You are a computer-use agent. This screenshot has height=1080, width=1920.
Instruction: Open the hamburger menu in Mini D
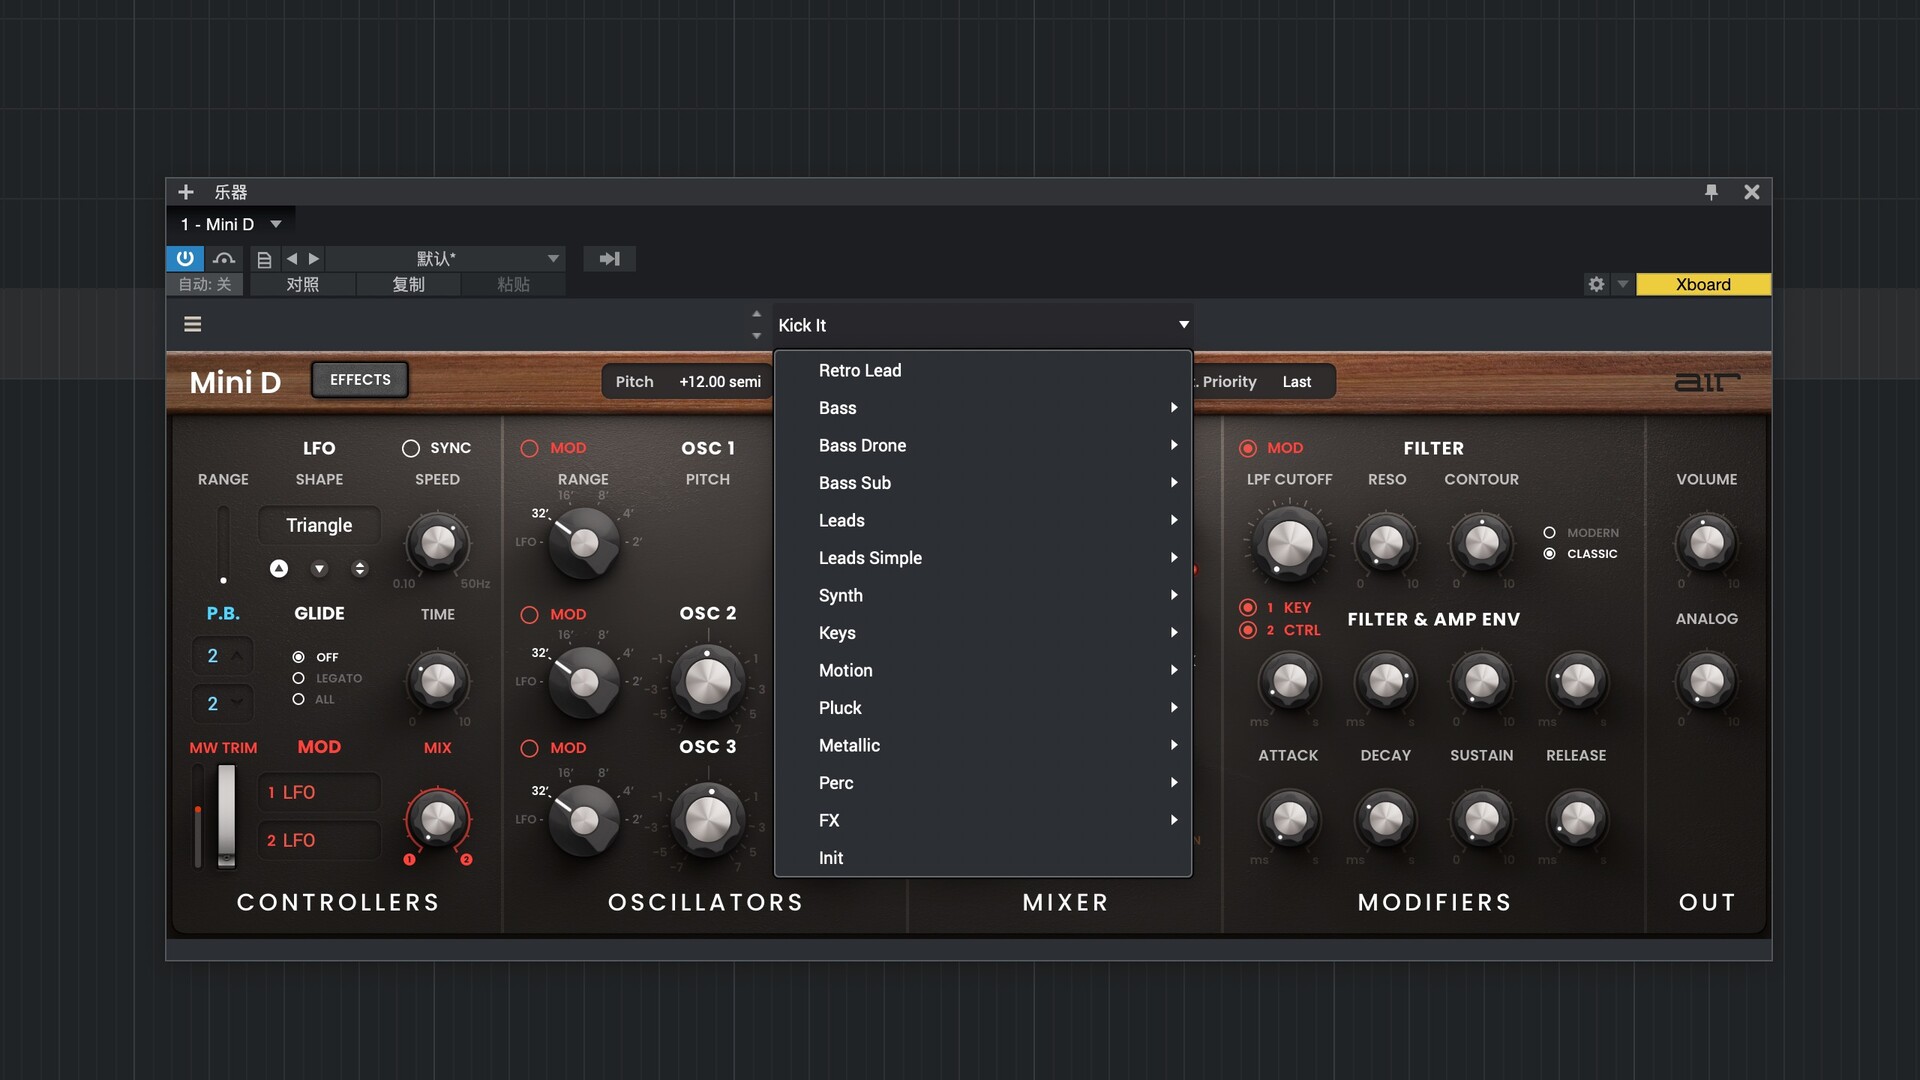point(193,324)
